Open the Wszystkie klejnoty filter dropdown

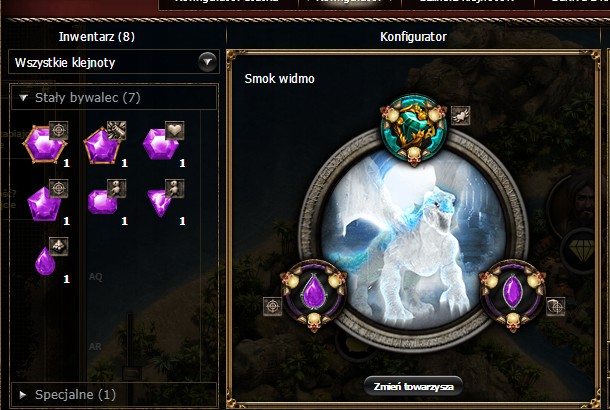pyautogui.click(x=114, y=62)
